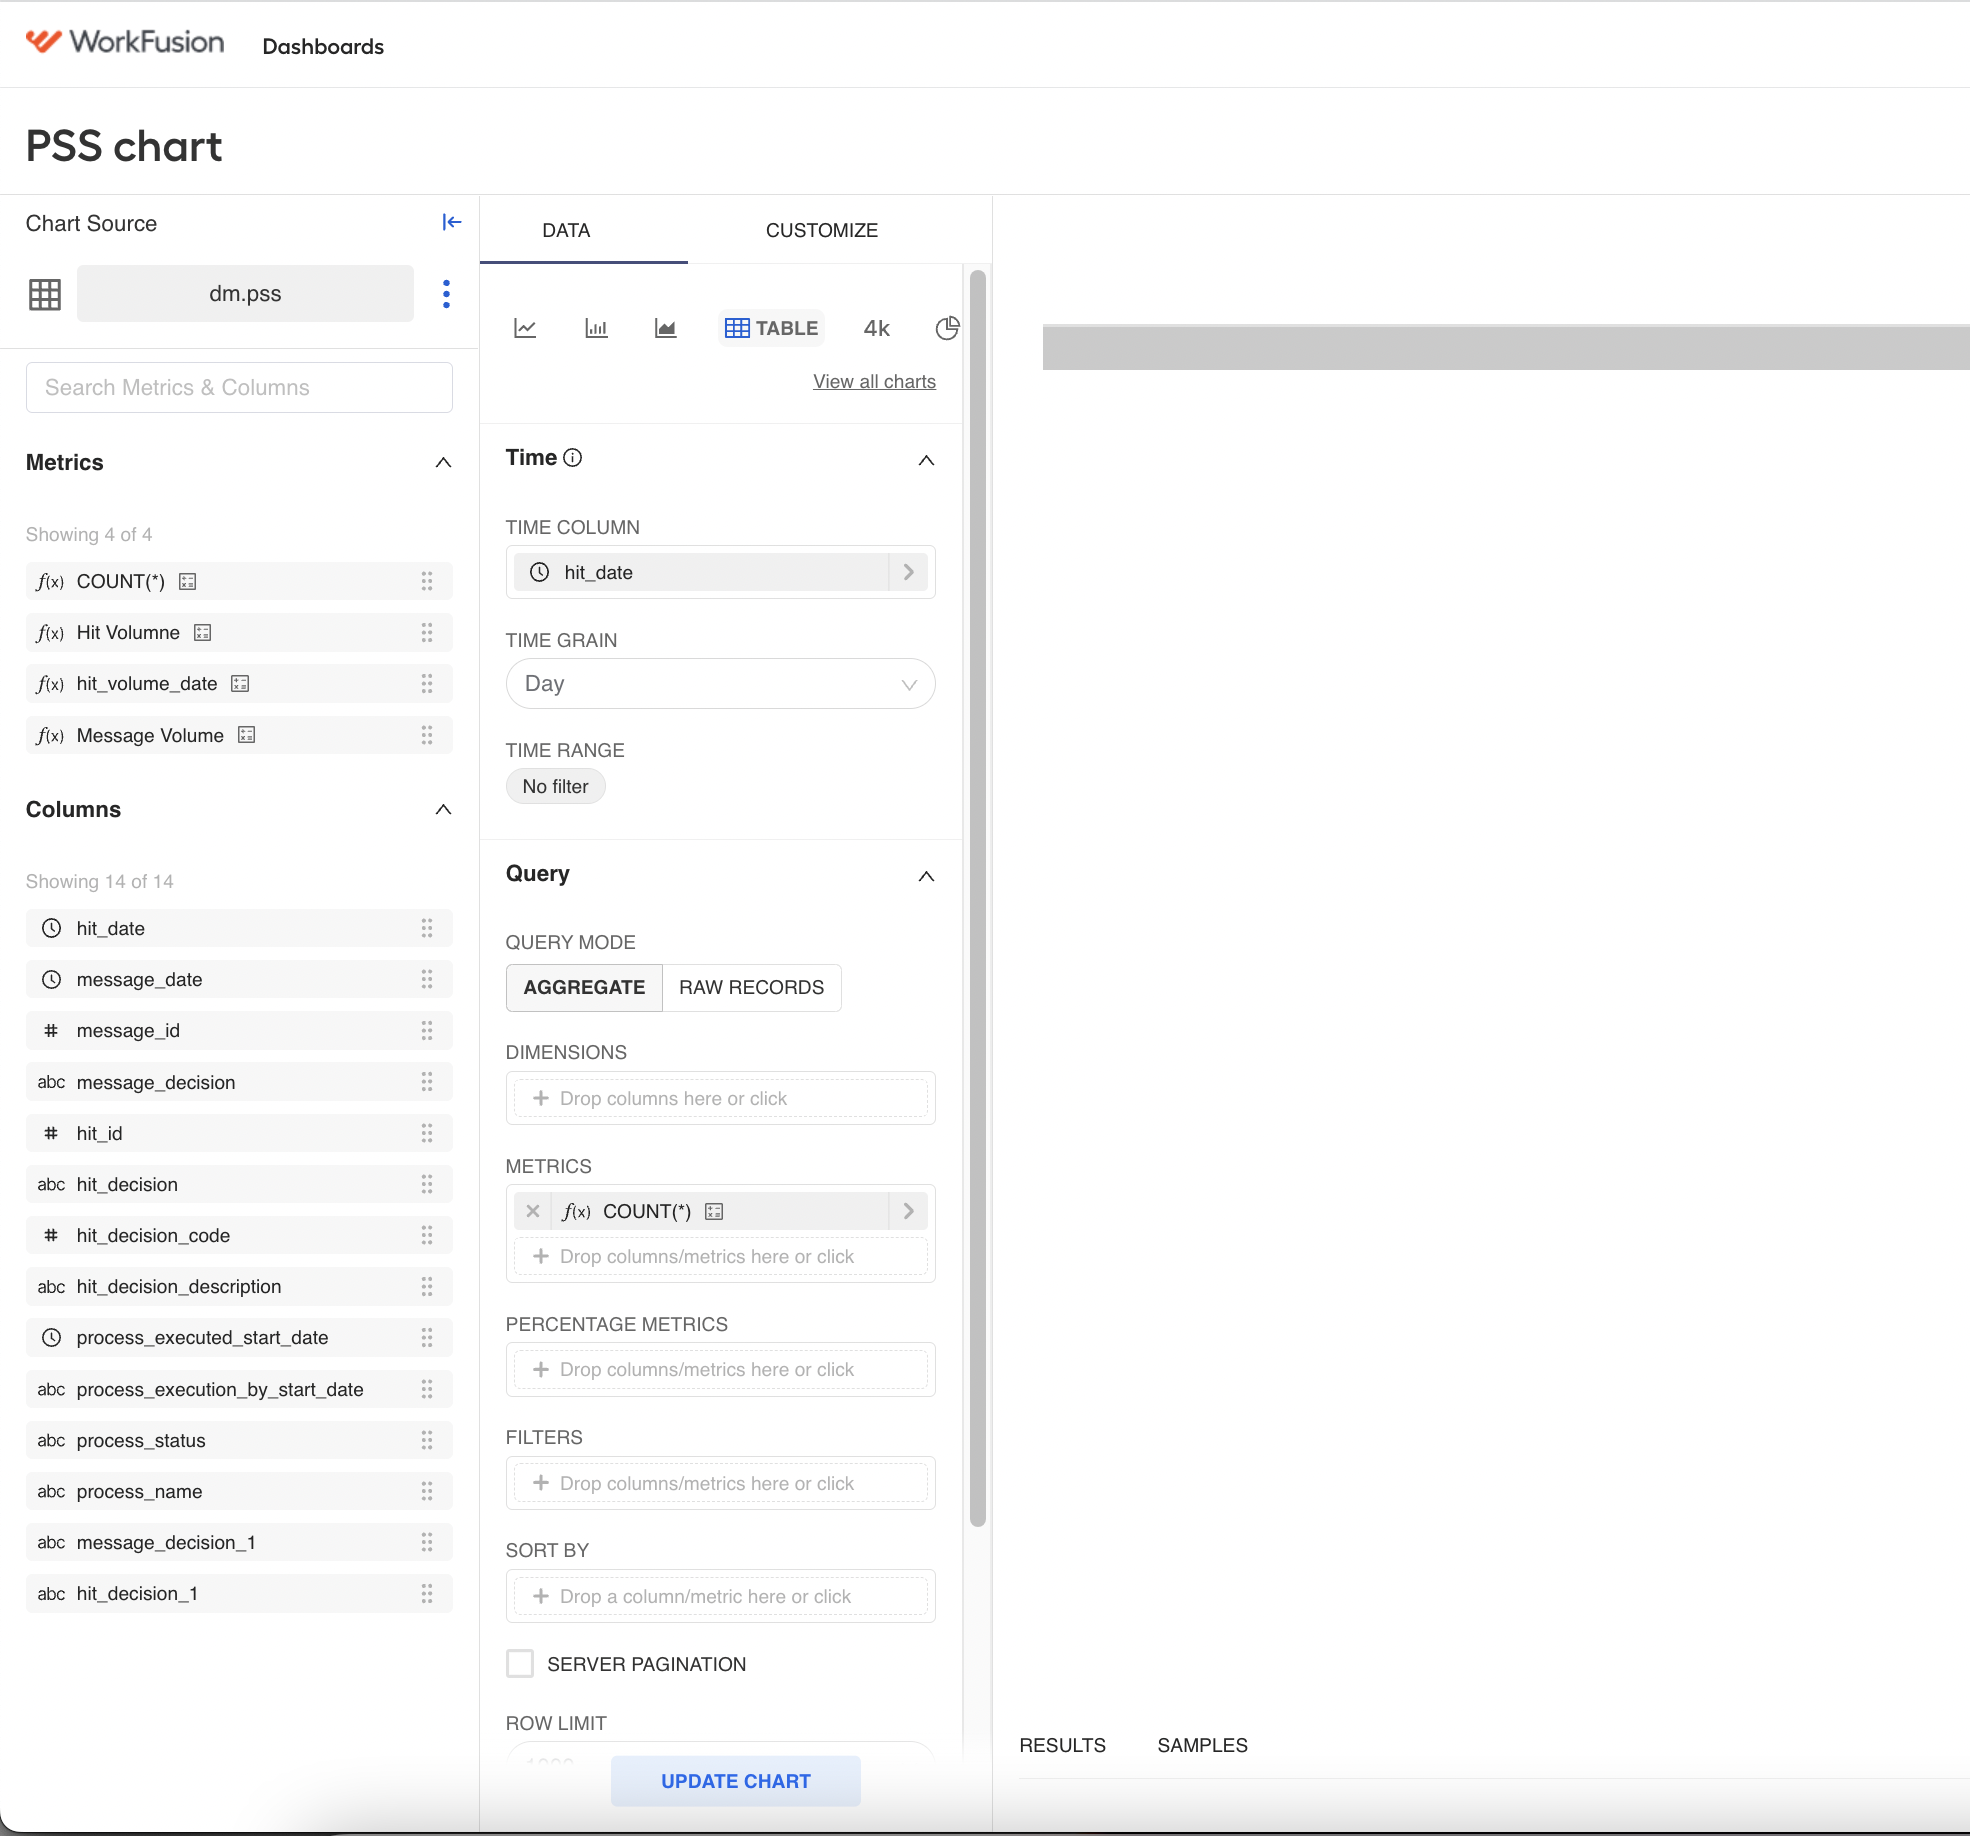Select the process_execution_by_start_date column
Viewport: 1970px width, 1836px height.
tap(239, 1389)
